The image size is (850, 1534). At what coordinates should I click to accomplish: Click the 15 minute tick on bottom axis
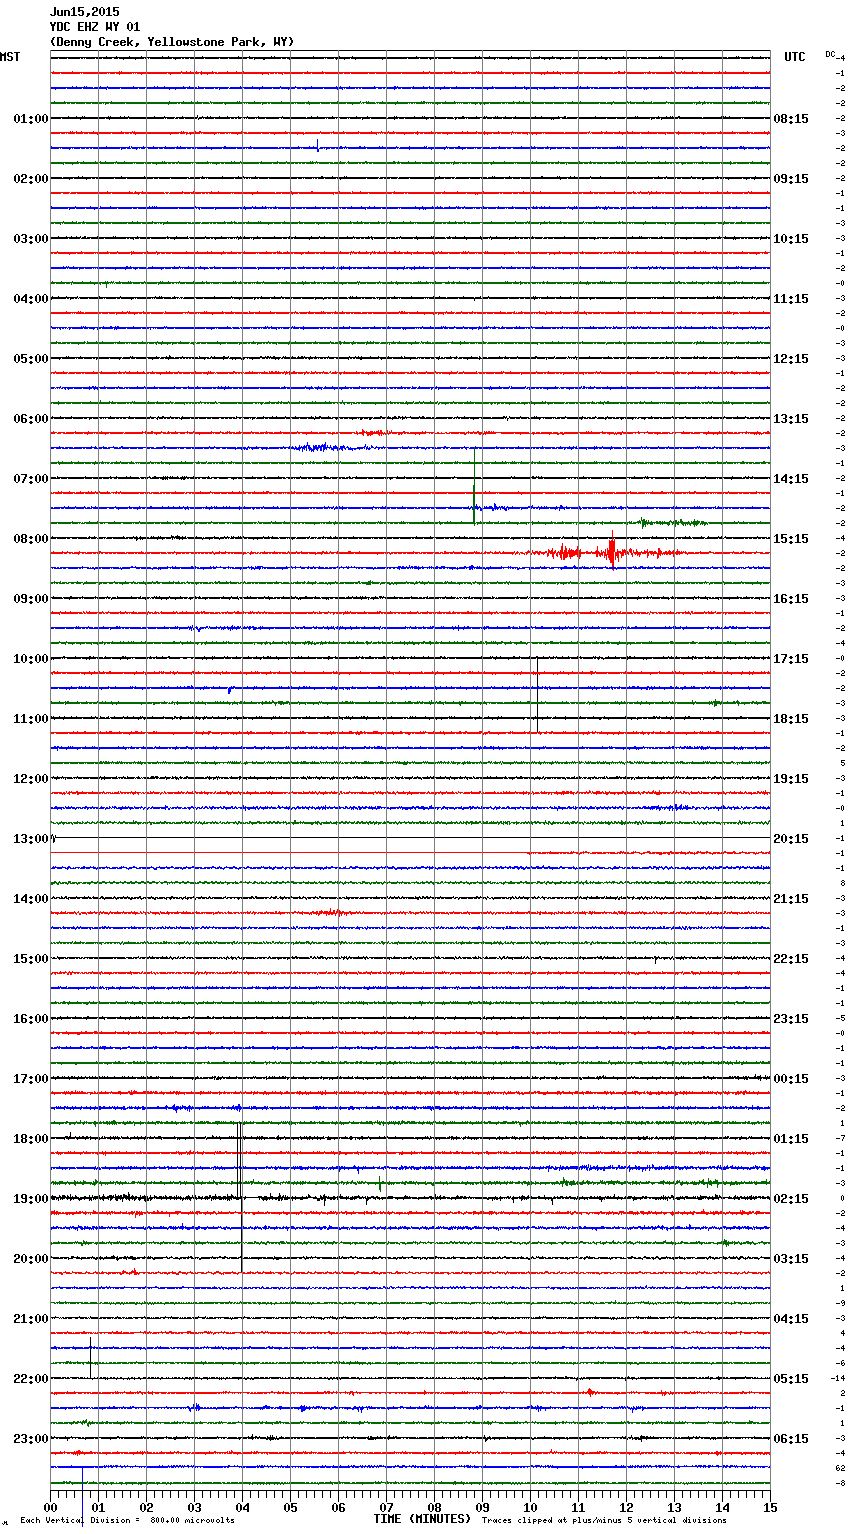point(770,1508)
